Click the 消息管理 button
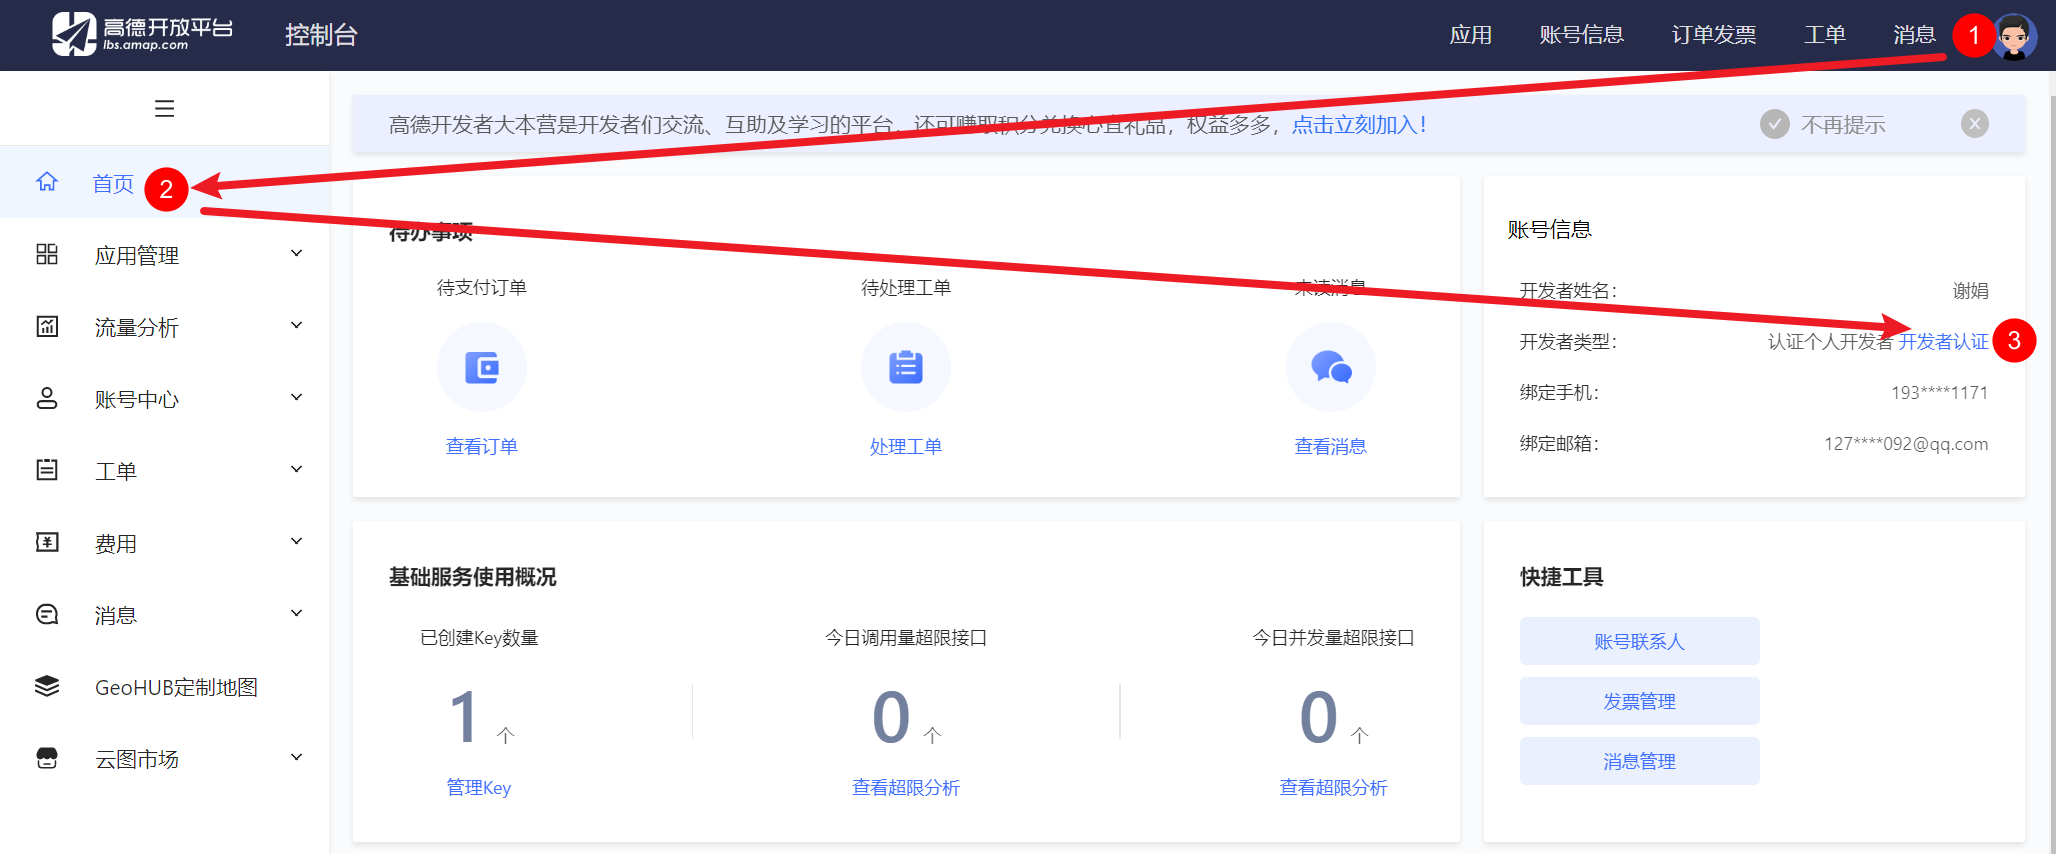The image size is (2056, 854). (1640, 761)
